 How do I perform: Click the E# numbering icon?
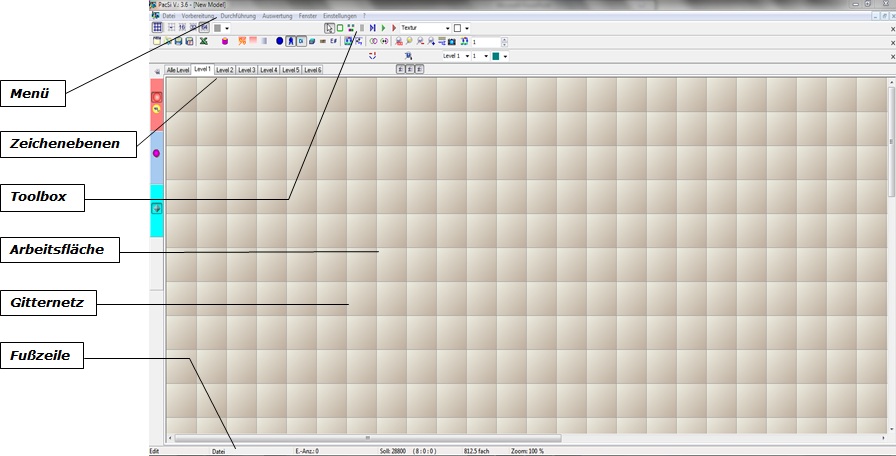tap(334, 41)
